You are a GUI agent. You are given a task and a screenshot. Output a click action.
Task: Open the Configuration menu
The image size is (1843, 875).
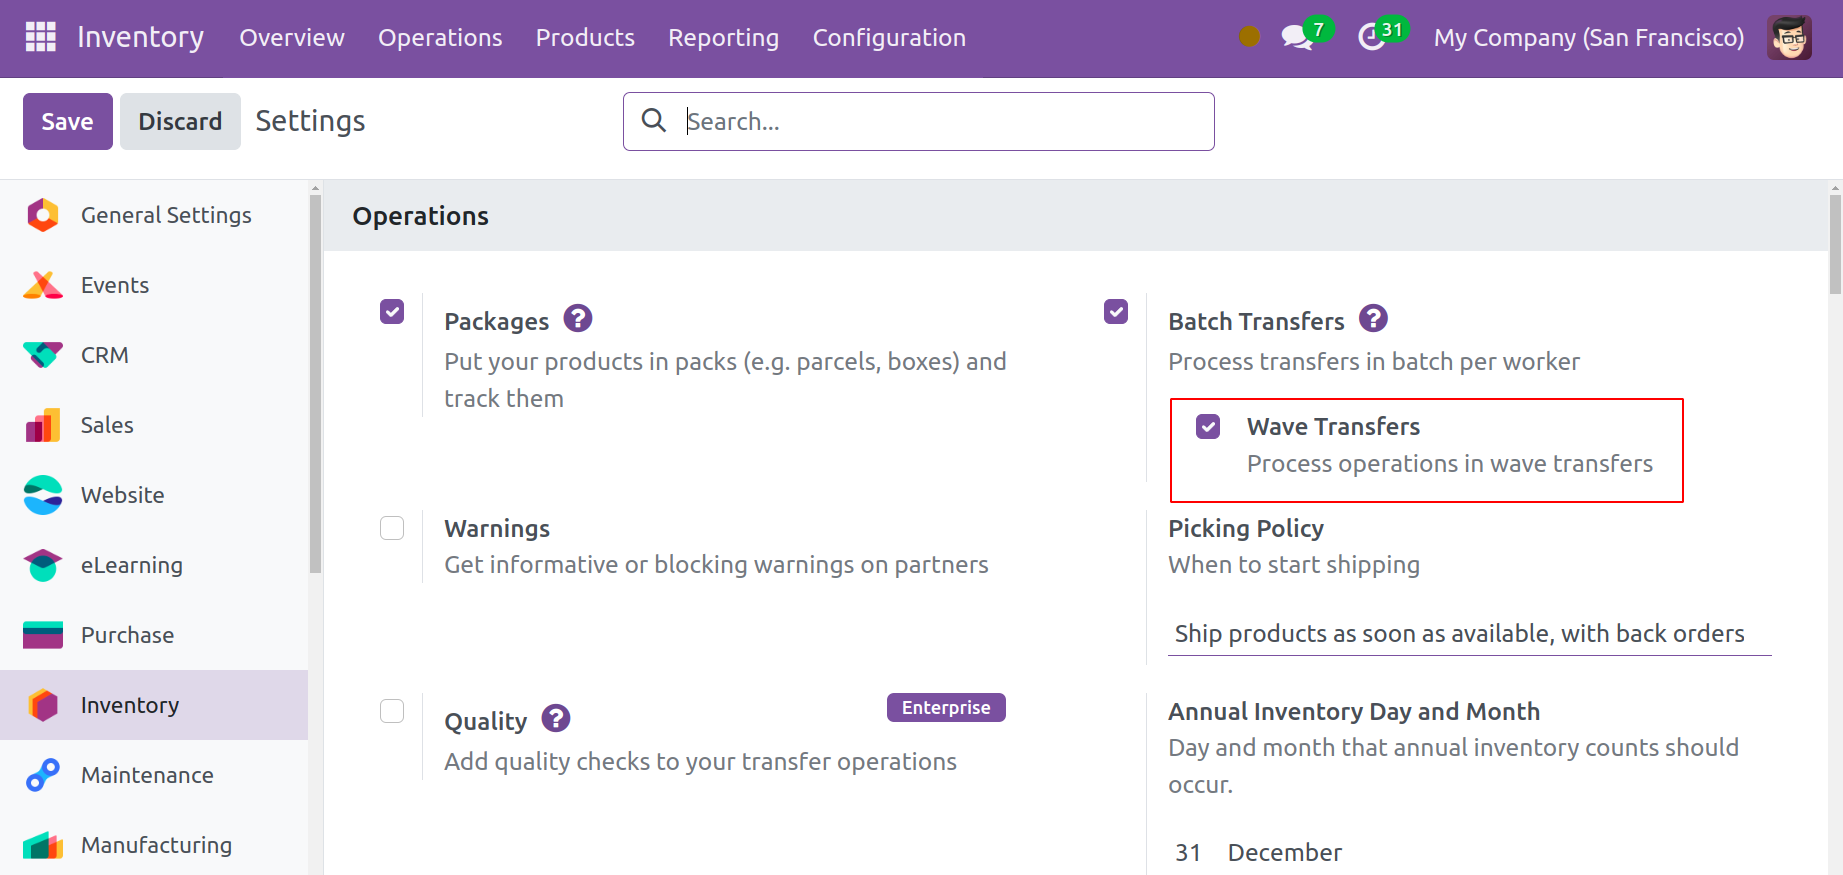coord(888,38)
